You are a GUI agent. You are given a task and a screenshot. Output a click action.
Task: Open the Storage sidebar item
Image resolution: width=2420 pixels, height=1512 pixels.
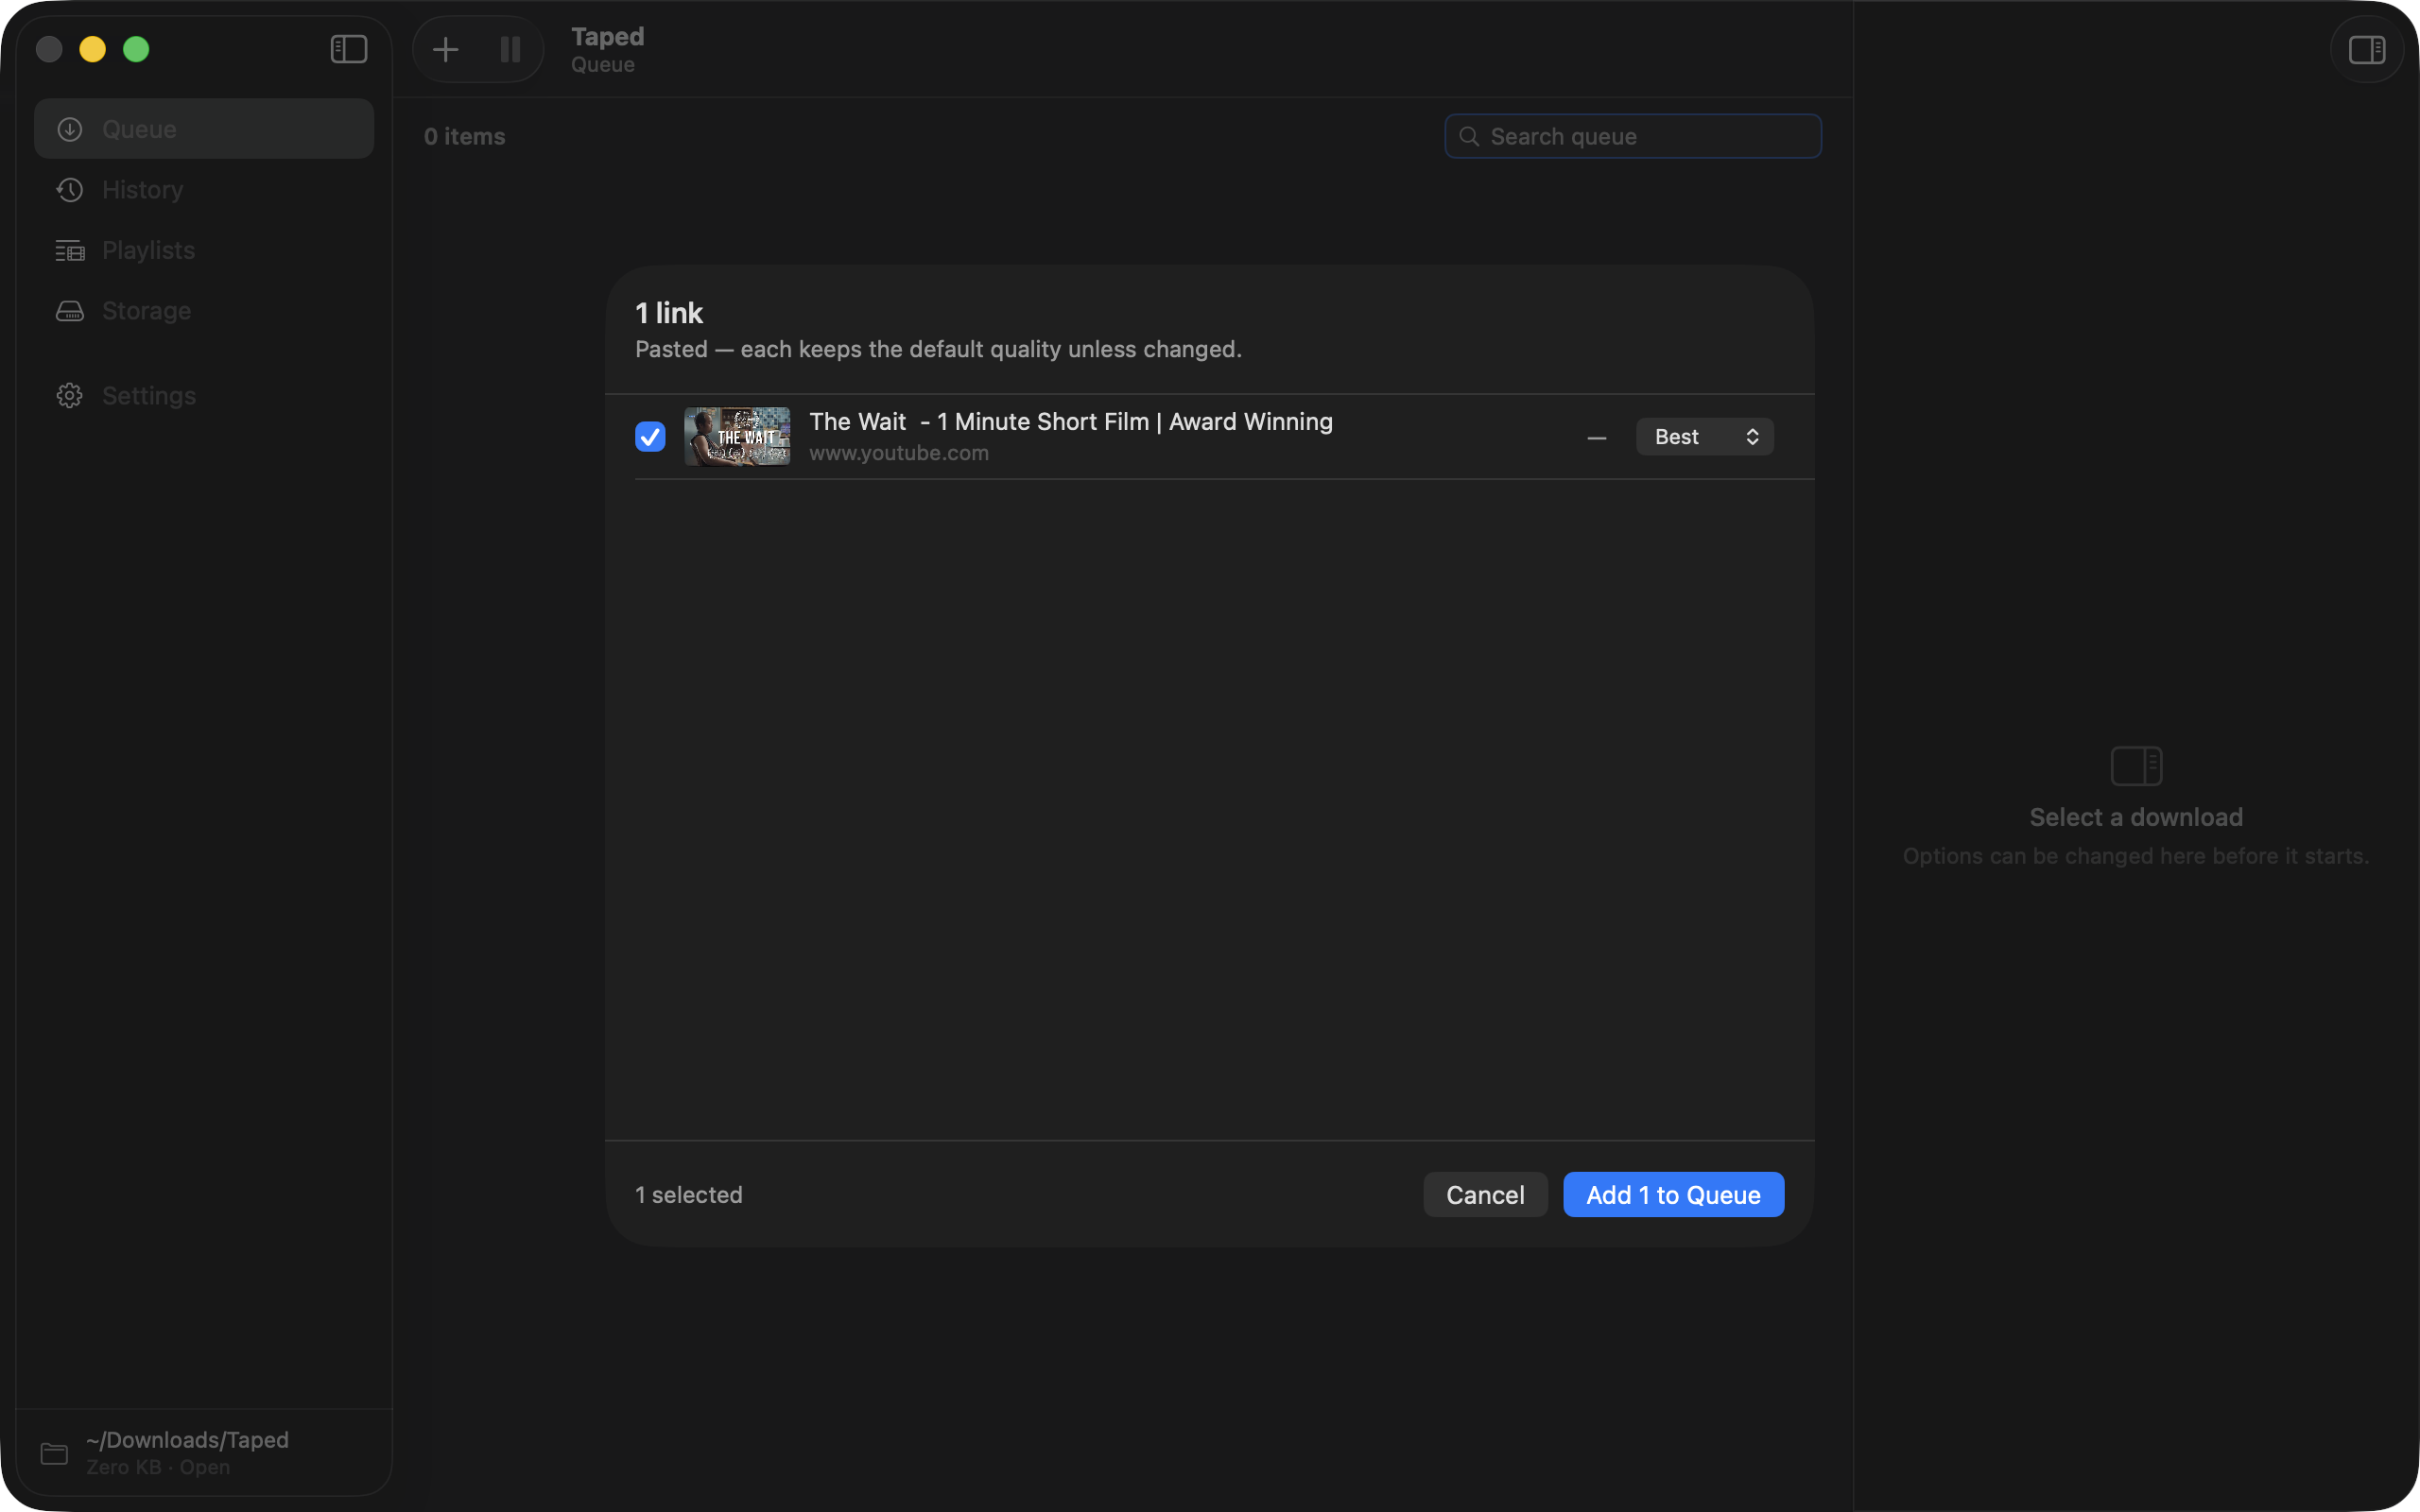coord(204,311)
